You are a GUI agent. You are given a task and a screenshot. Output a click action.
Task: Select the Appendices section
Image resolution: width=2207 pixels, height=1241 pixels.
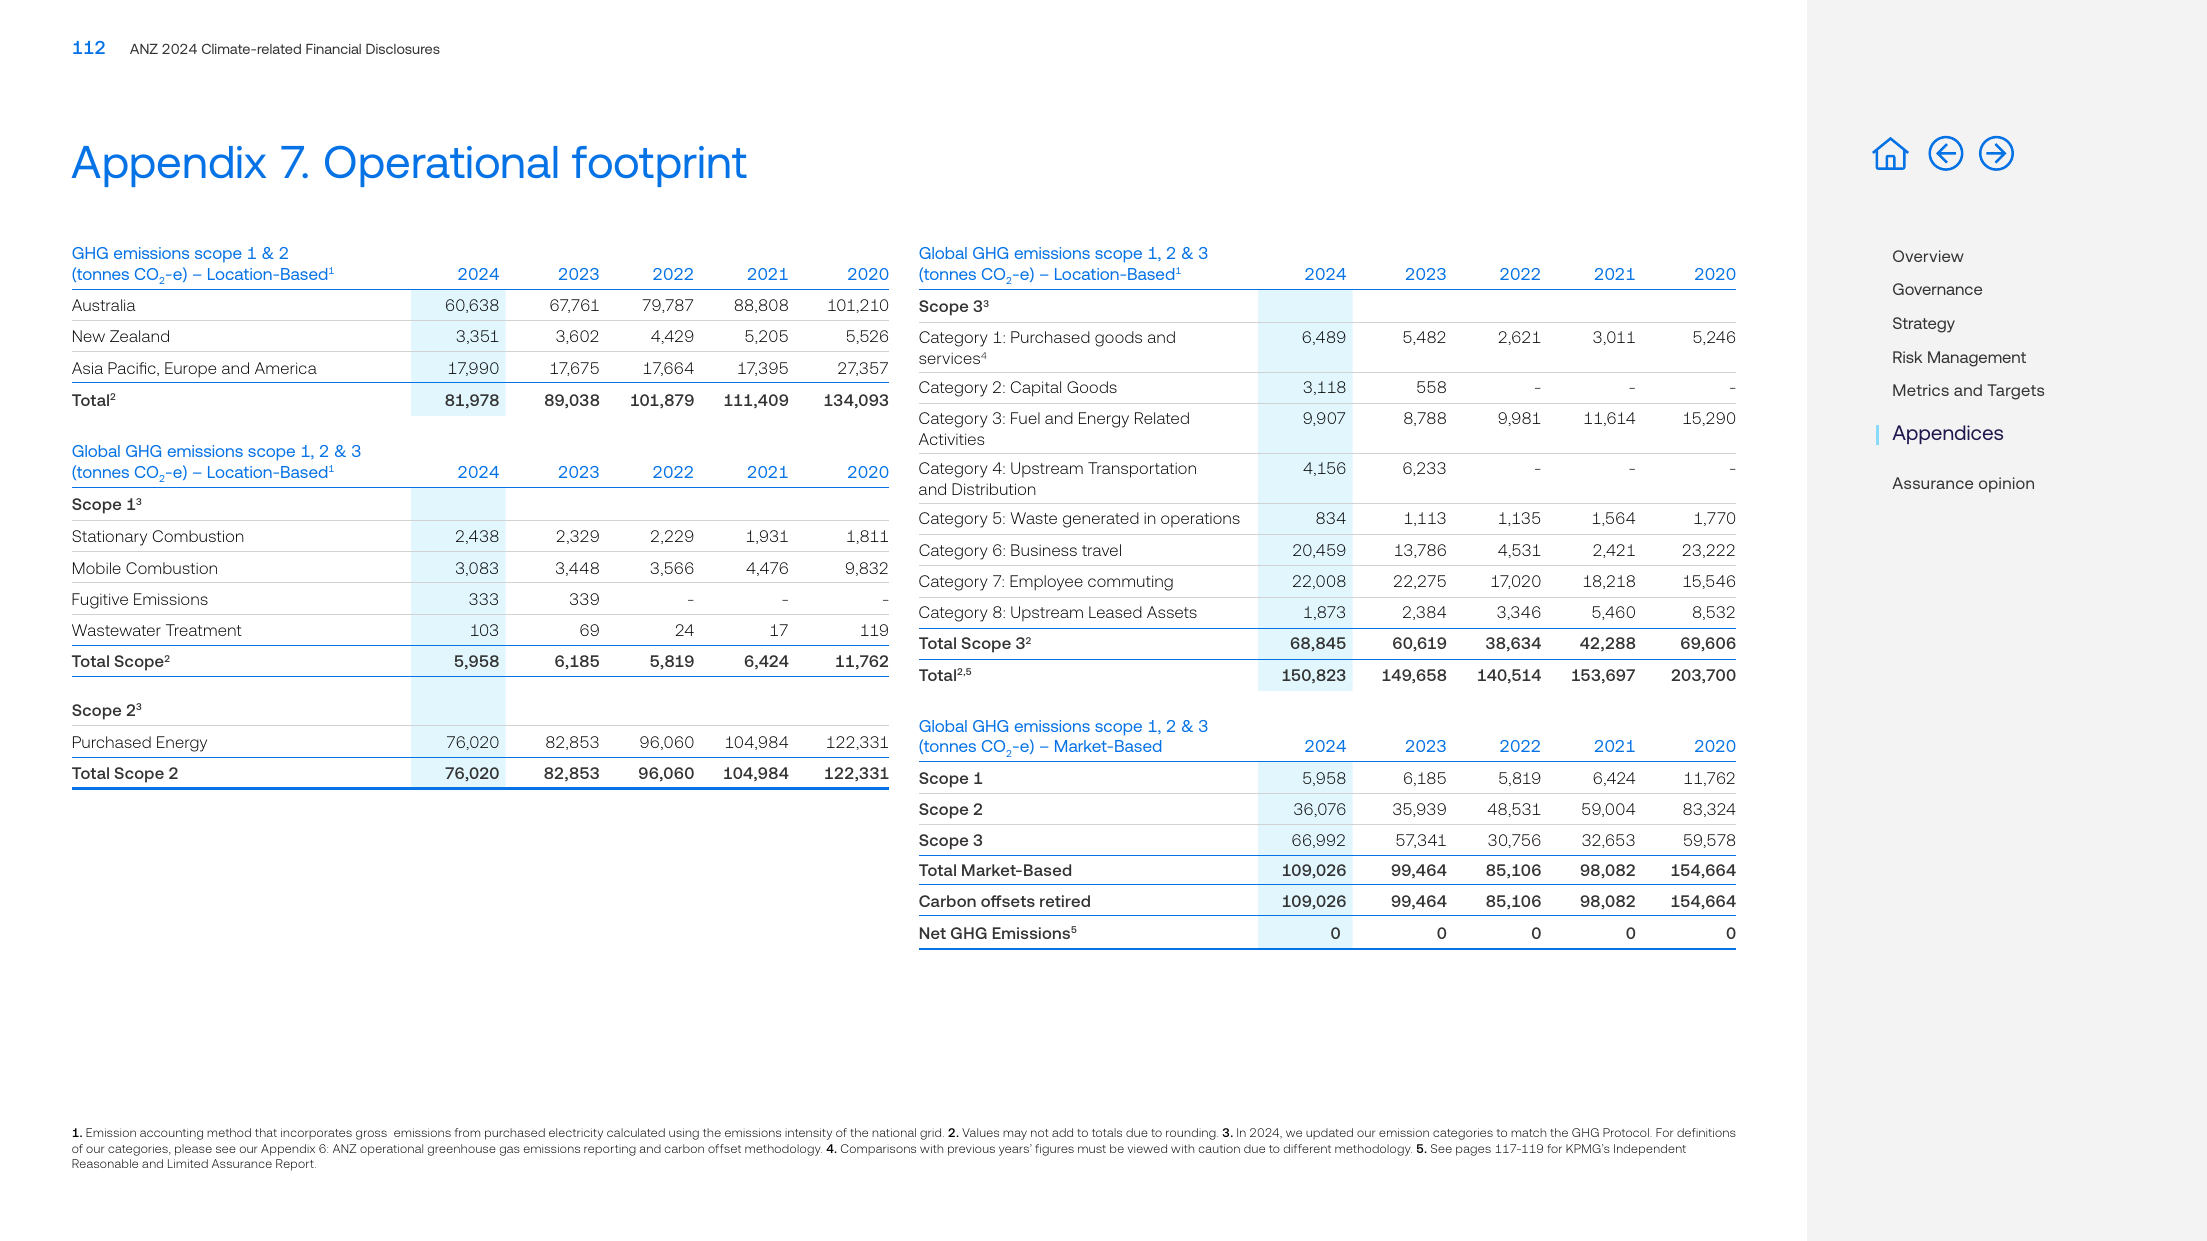1947,433
